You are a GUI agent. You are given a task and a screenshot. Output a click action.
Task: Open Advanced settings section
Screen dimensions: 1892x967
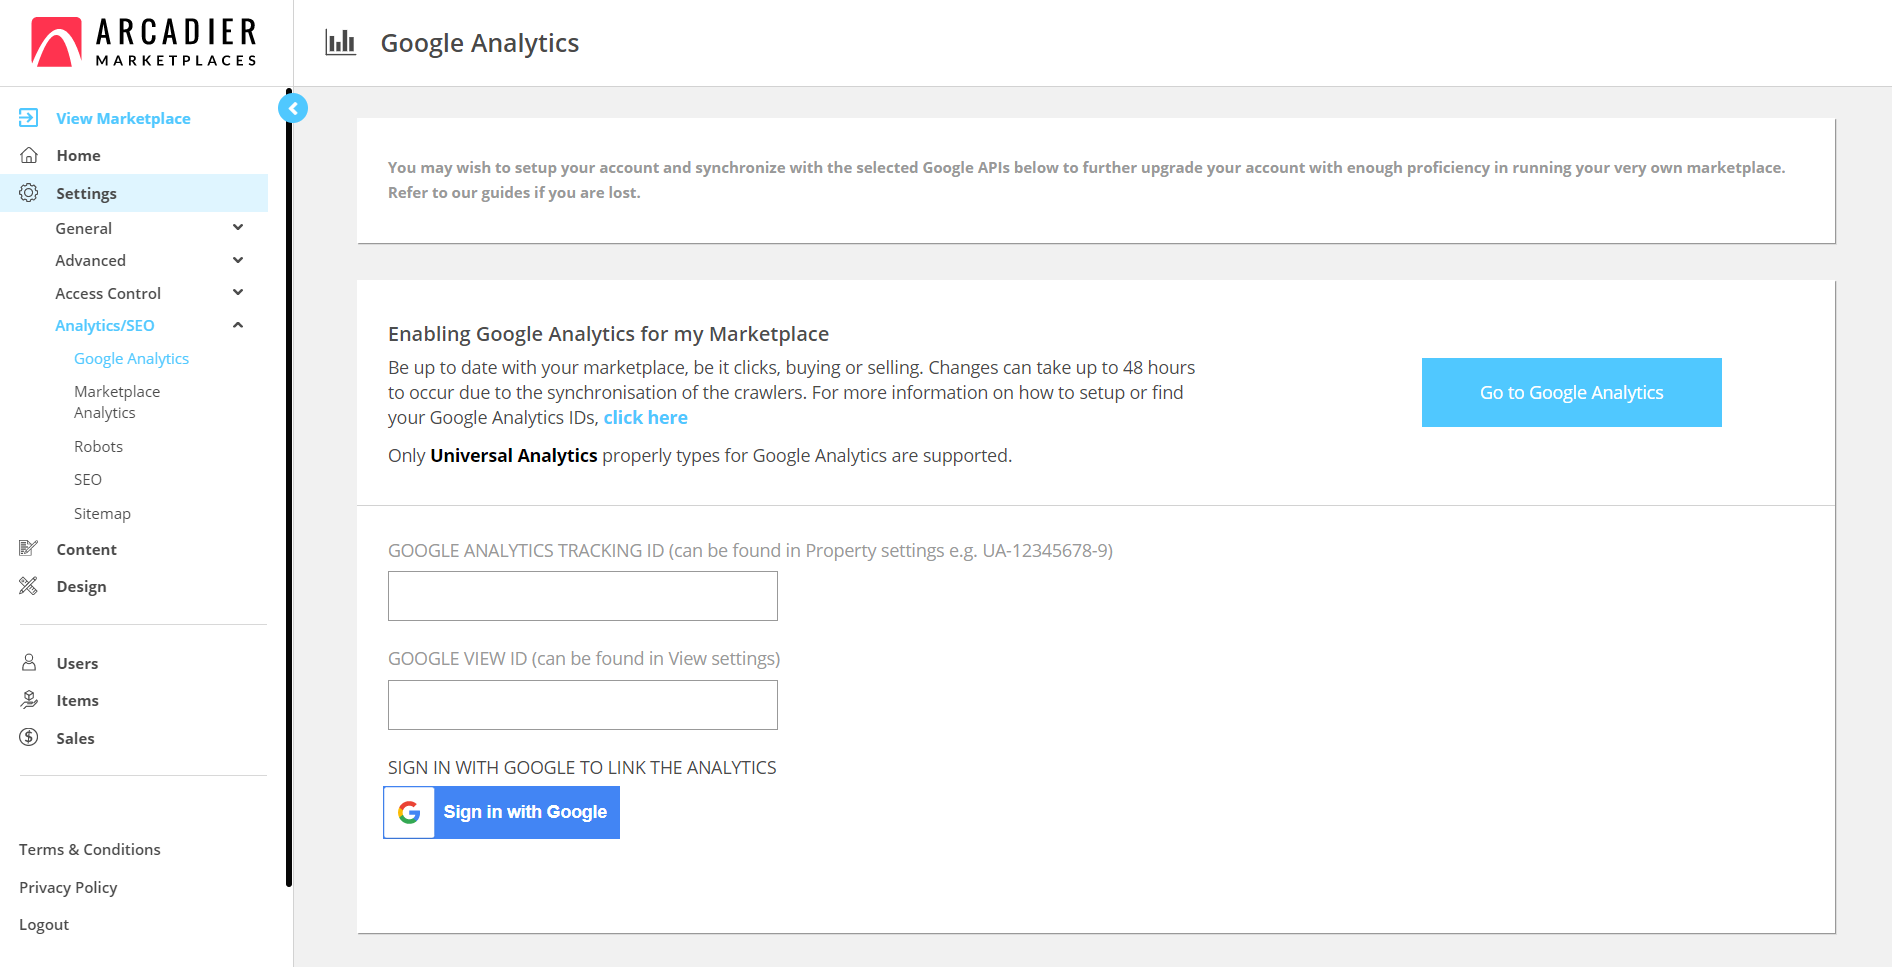[90, 260]
